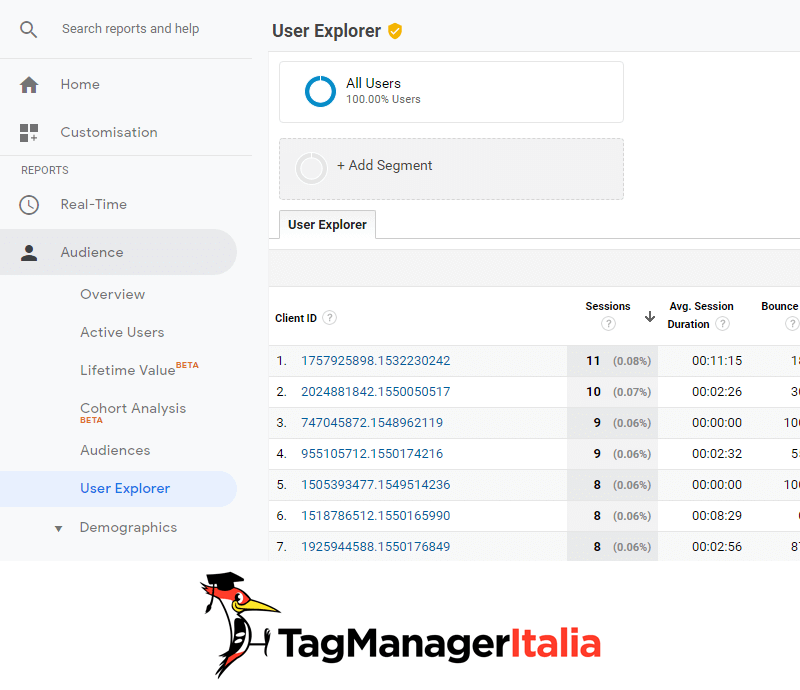
Task: Open client ID 1757925898.1532230242
Action: (x=376, y=361)
